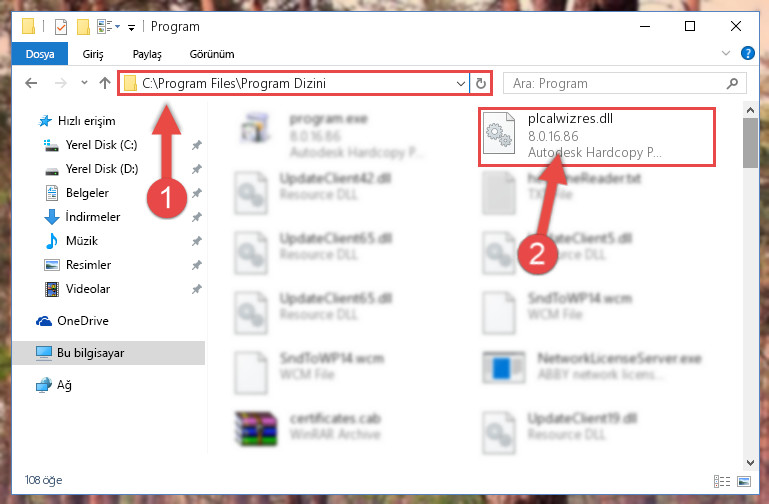Expand the ribbon with chevron
Image resolution: width=769 pixels, height=504 pixels.
(726, 53)
